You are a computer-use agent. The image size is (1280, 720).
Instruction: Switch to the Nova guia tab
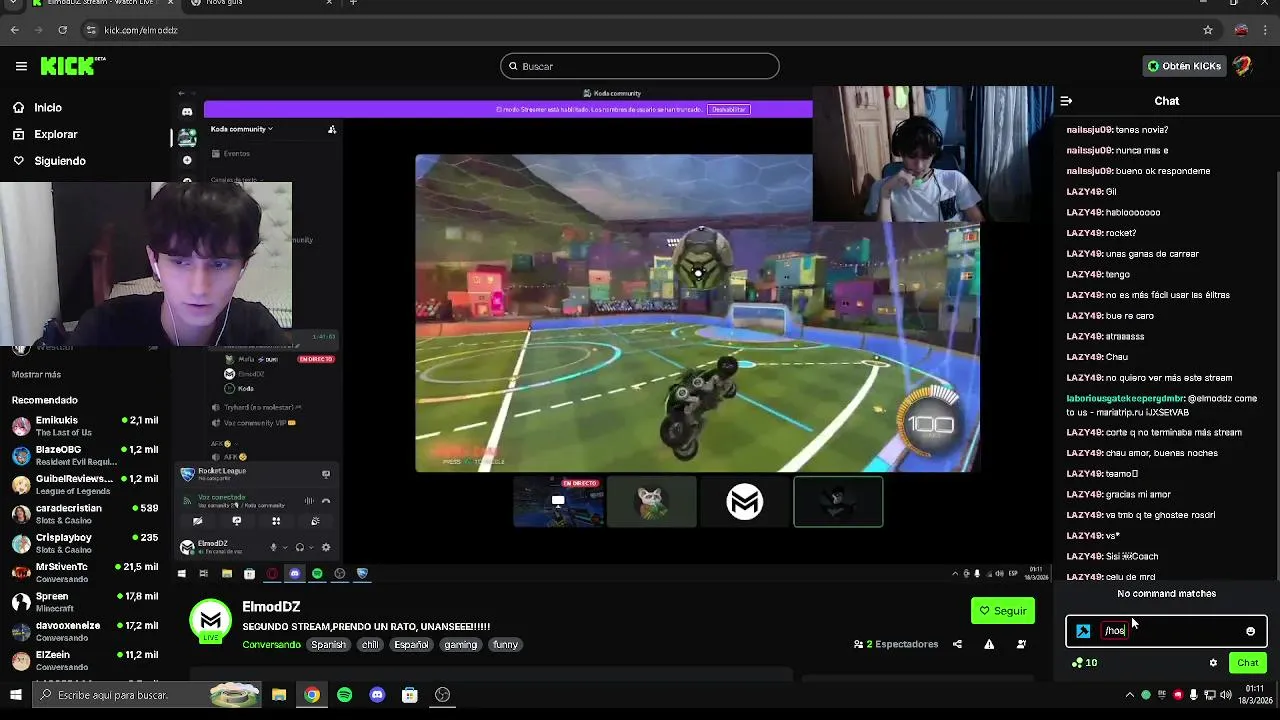tap(262, 3)
